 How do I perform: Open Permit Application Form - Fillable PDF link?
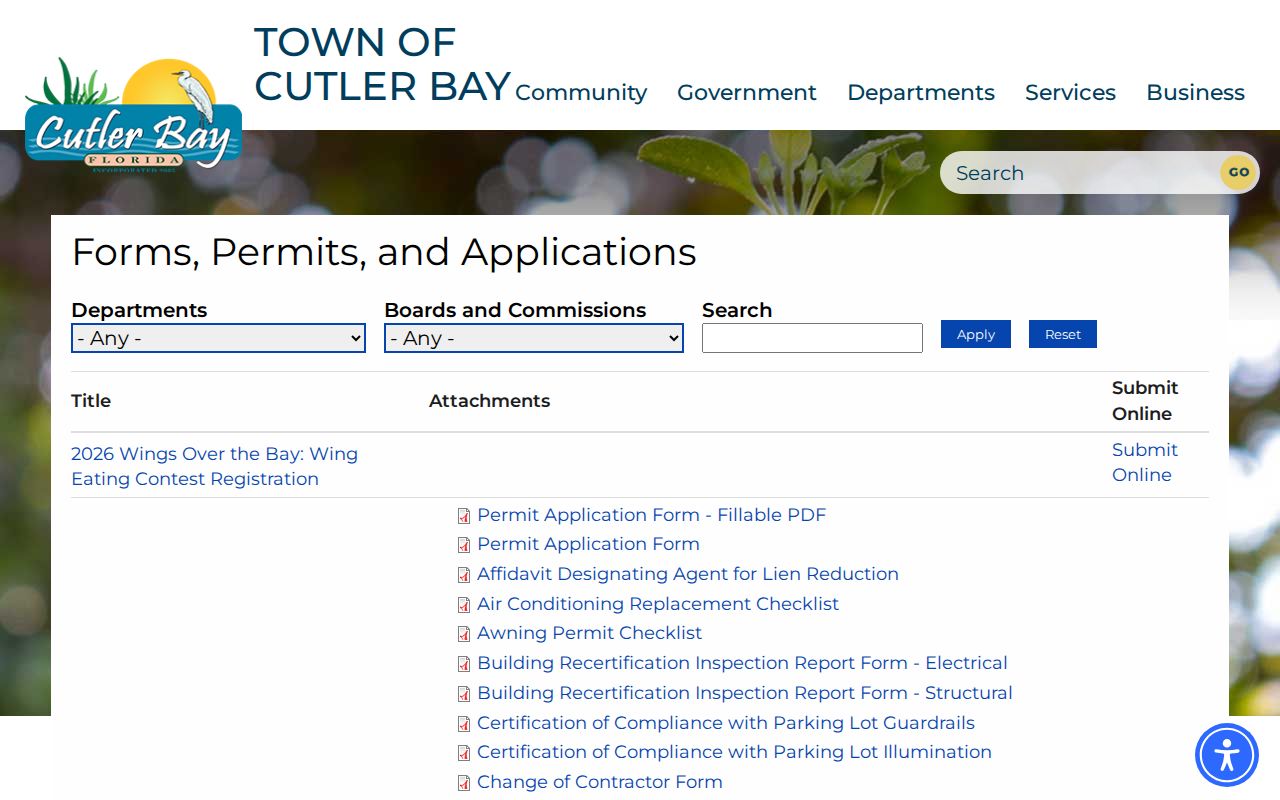652,515
